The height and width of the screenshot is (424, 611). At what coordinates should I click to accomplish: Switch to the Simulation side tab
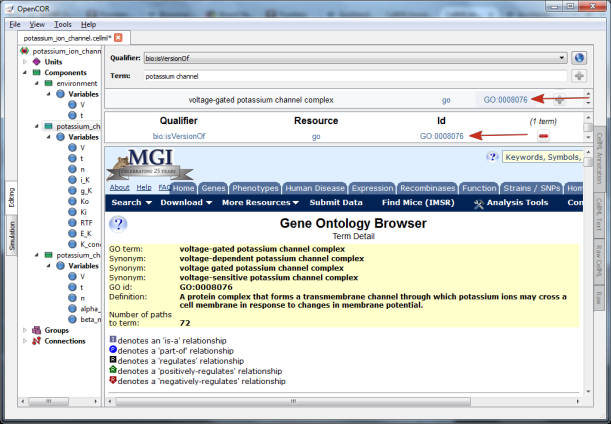12,236
